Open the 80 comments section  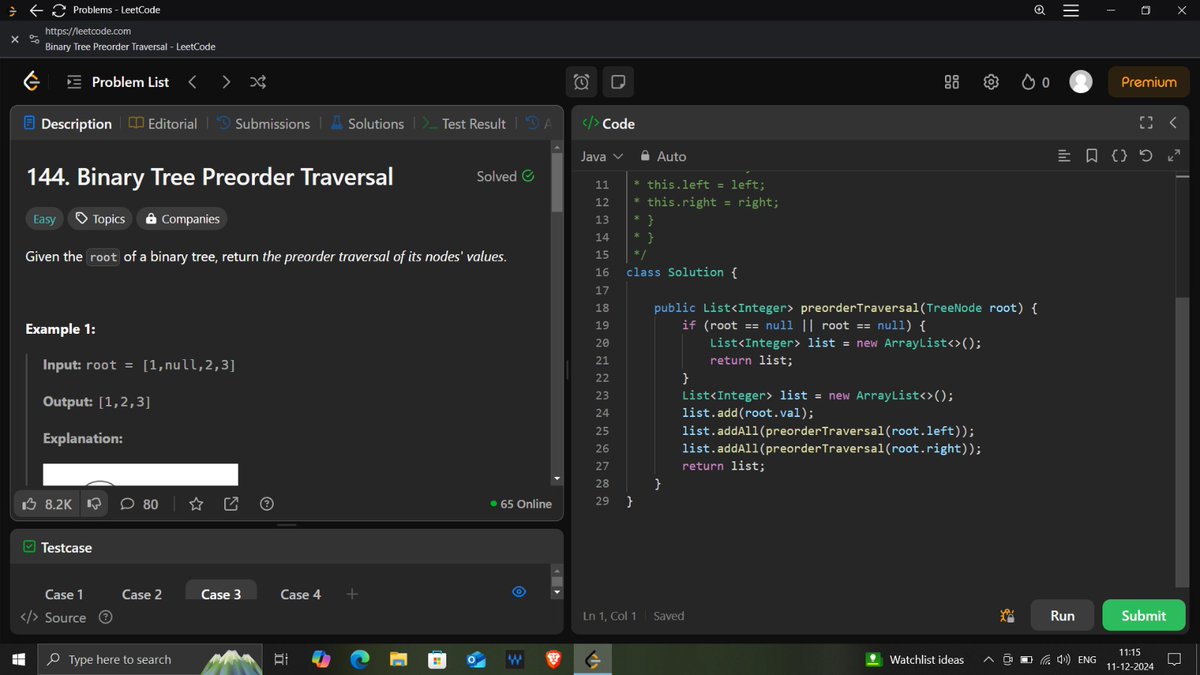click(139, 504)
